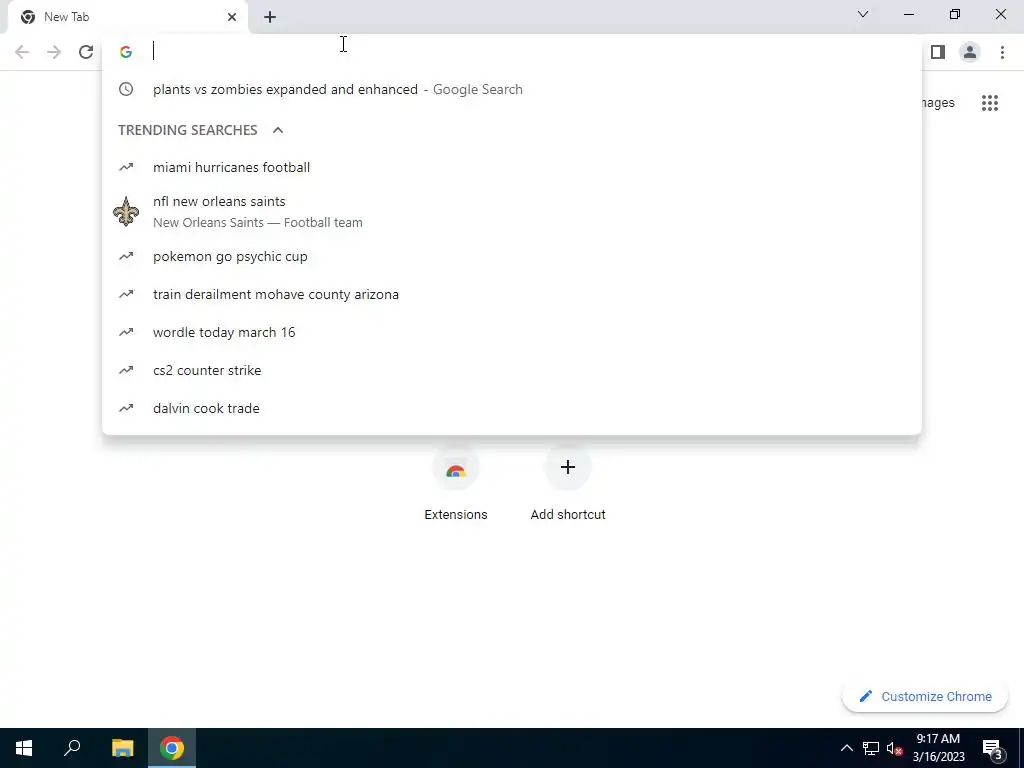Open Chrome three-dot menu
The image size is (1024, 768).
pos(1002,52)
